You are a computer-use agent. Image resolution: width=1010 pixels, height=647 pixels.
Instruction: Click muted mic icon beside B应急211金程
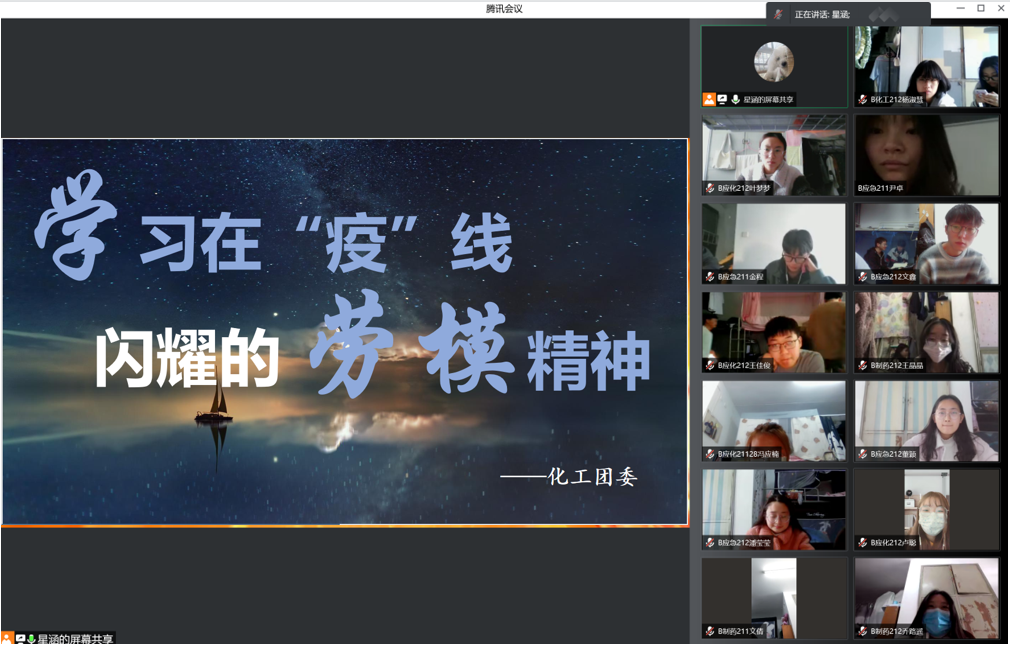pos(710,277)
